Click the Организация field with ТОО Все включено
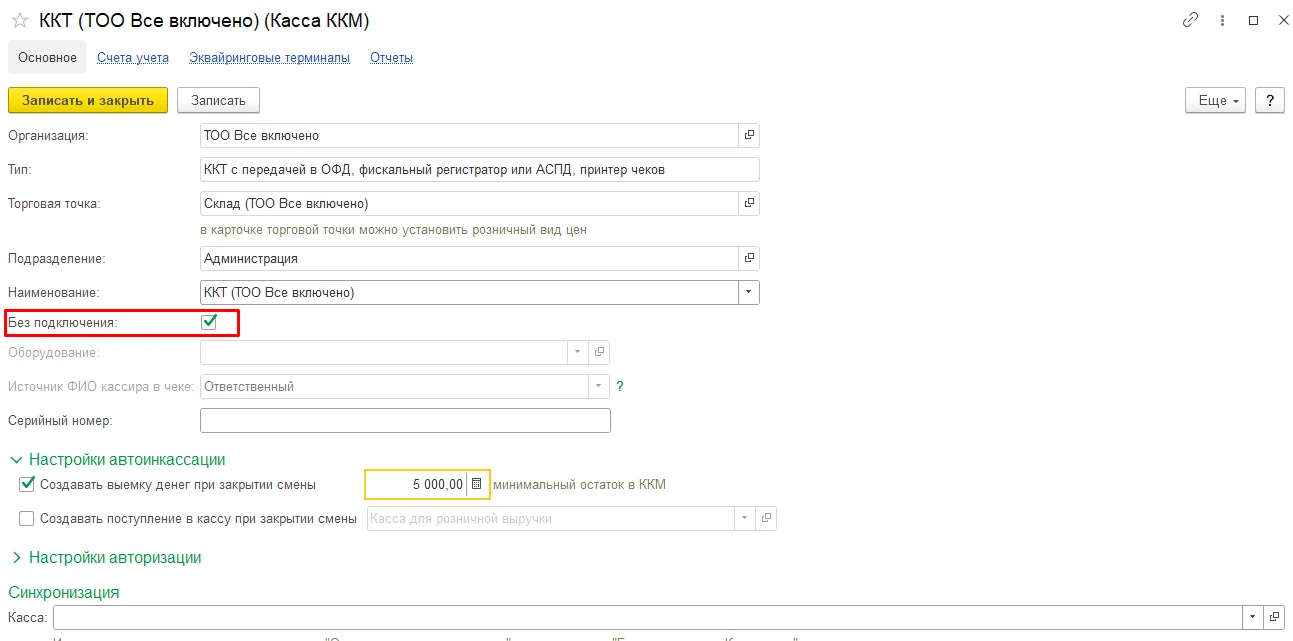Viewport: 1293px width, 641px height. pyautogui.click(x=470, y=135)
